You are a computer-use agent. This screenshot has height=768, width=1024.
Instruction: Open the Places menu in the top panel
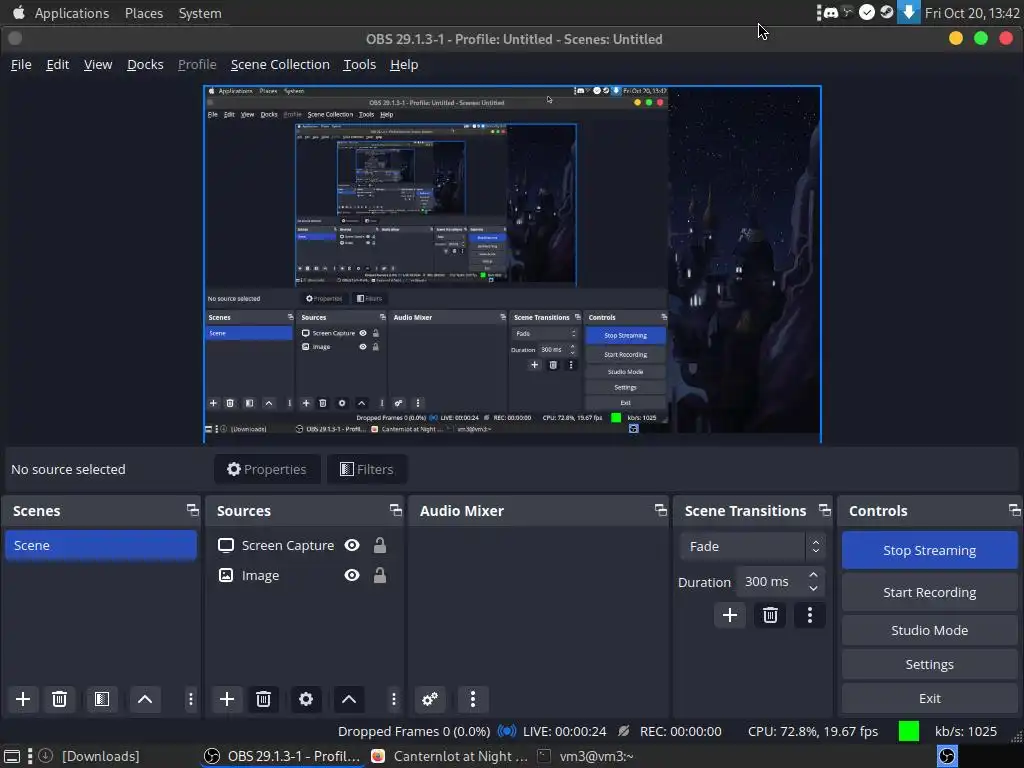(x=144, y=13)
